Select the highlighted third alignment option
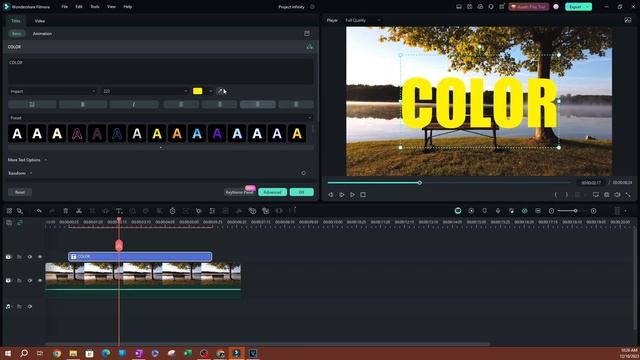Image resolution: width=640 pixels, height=360 pixels. pos(258,104)
